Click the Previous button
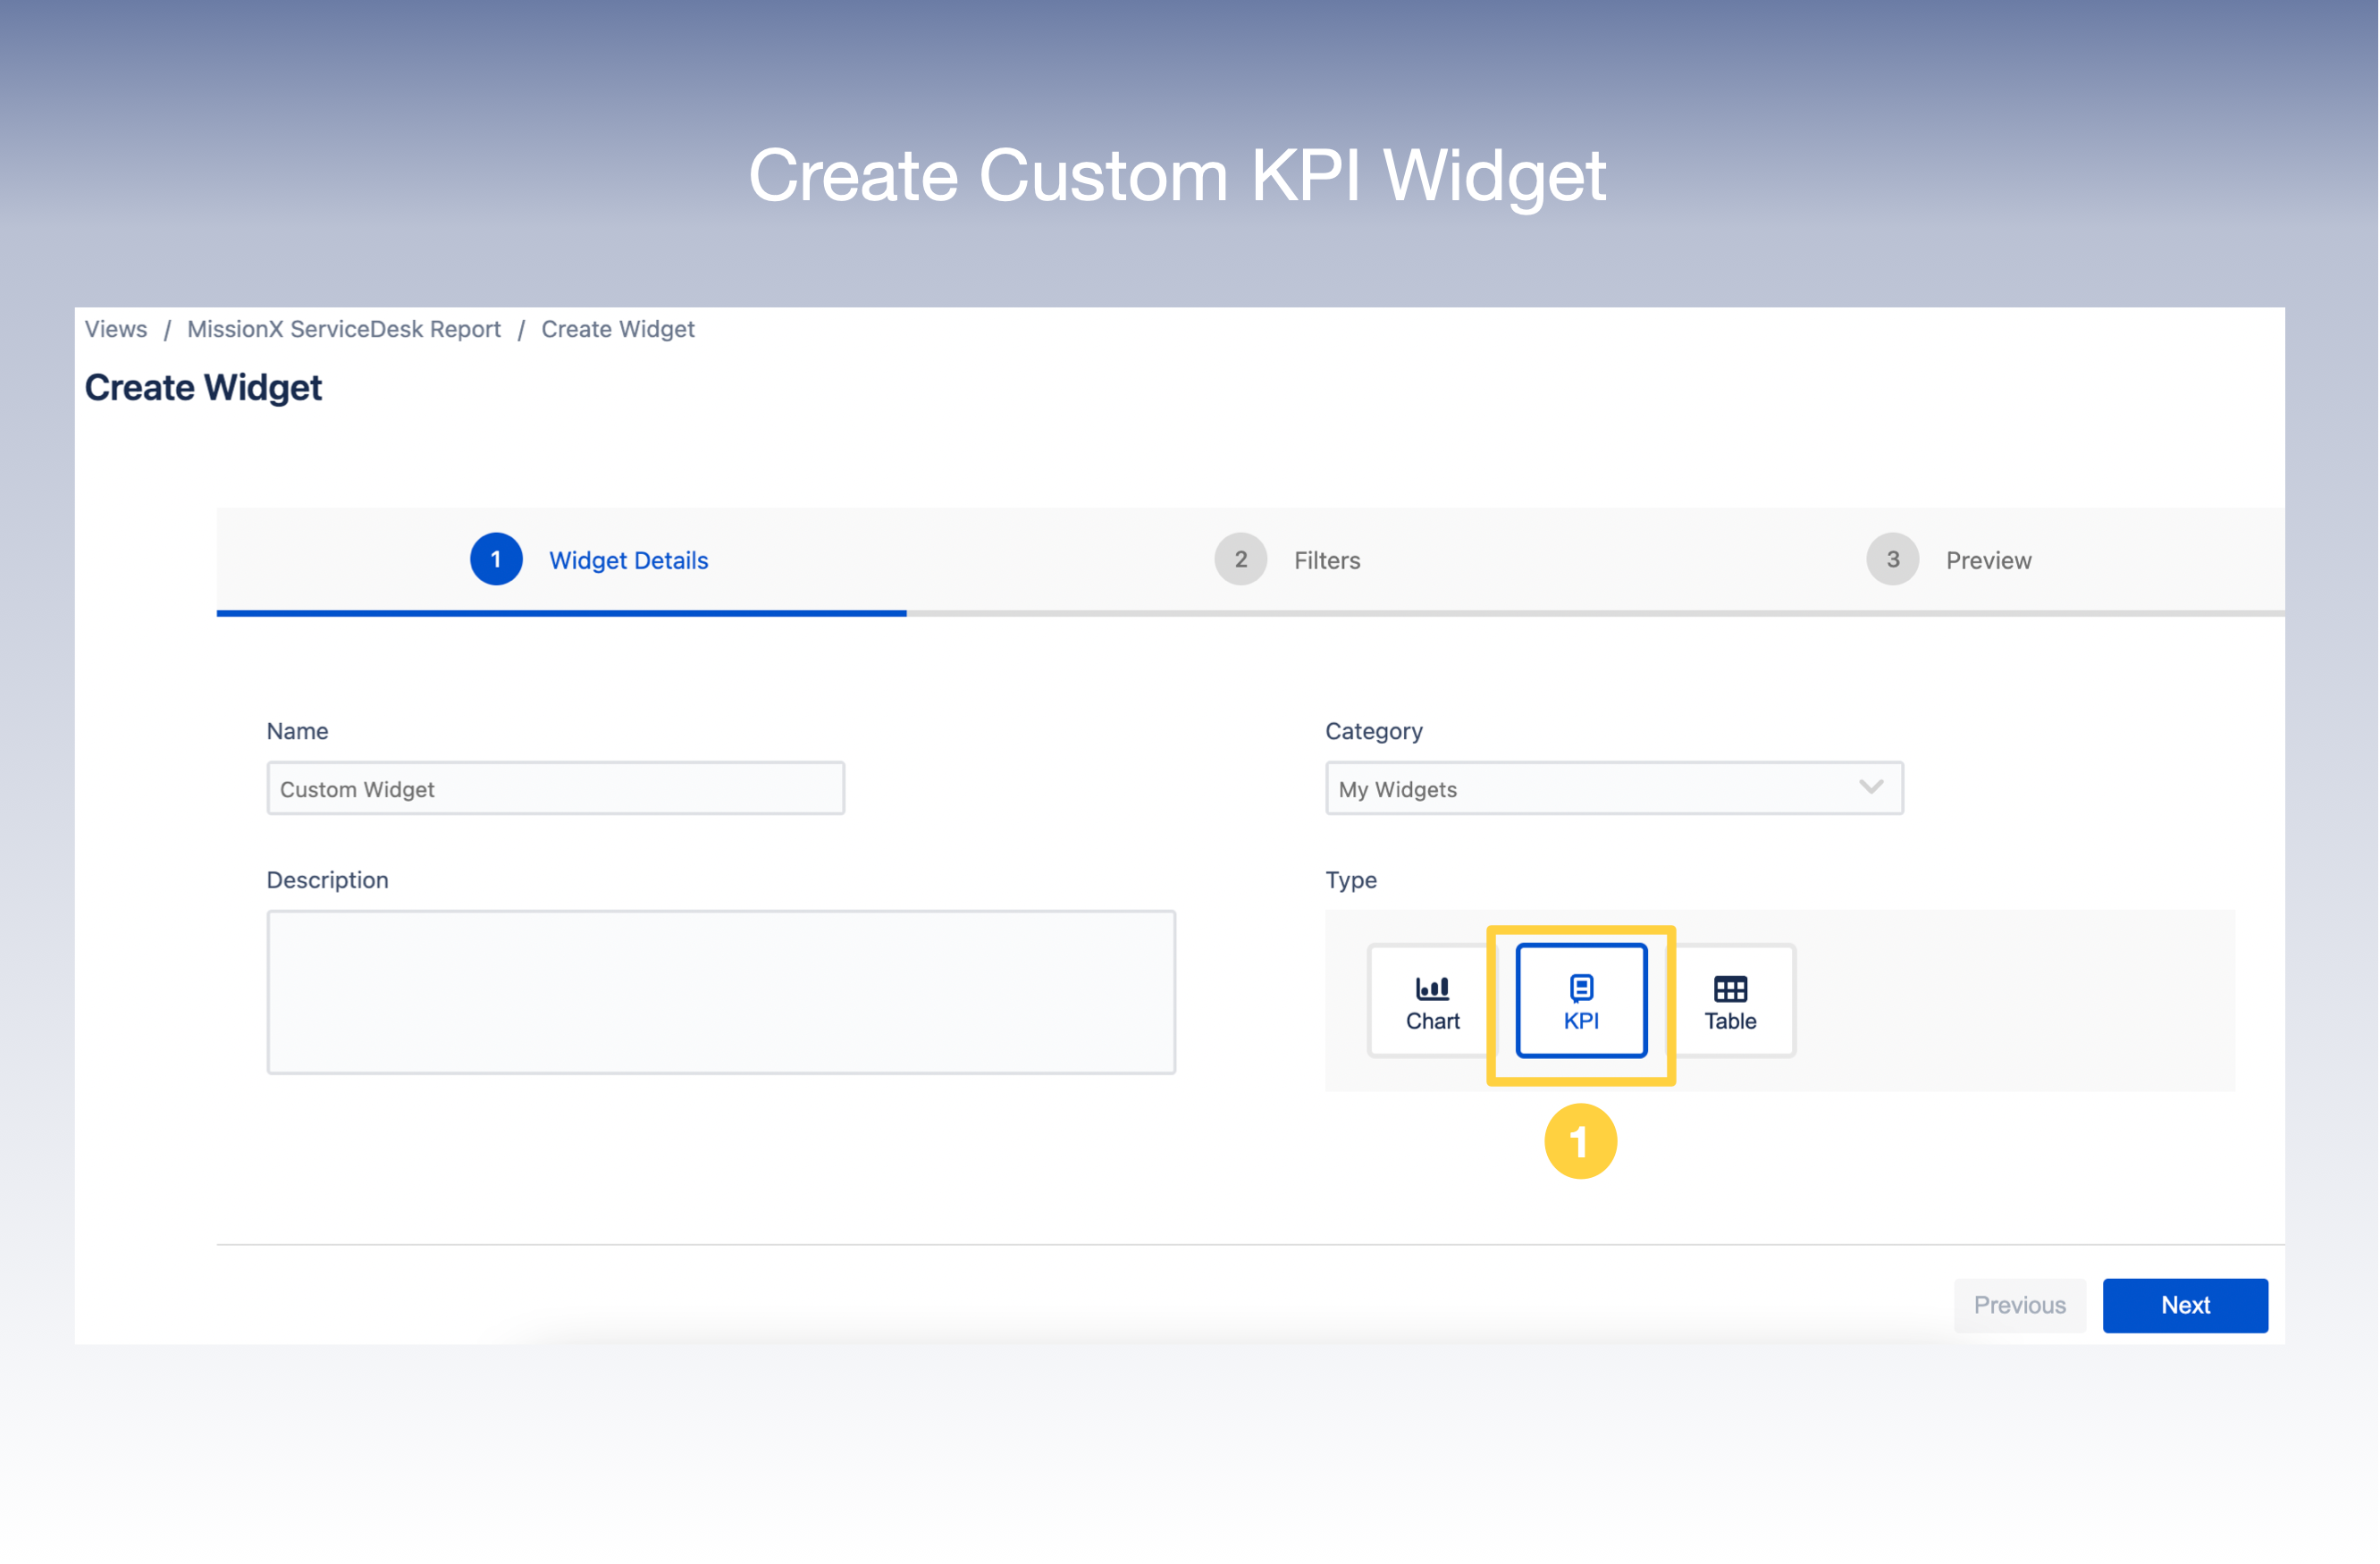 click(x=2019, y=1305)
